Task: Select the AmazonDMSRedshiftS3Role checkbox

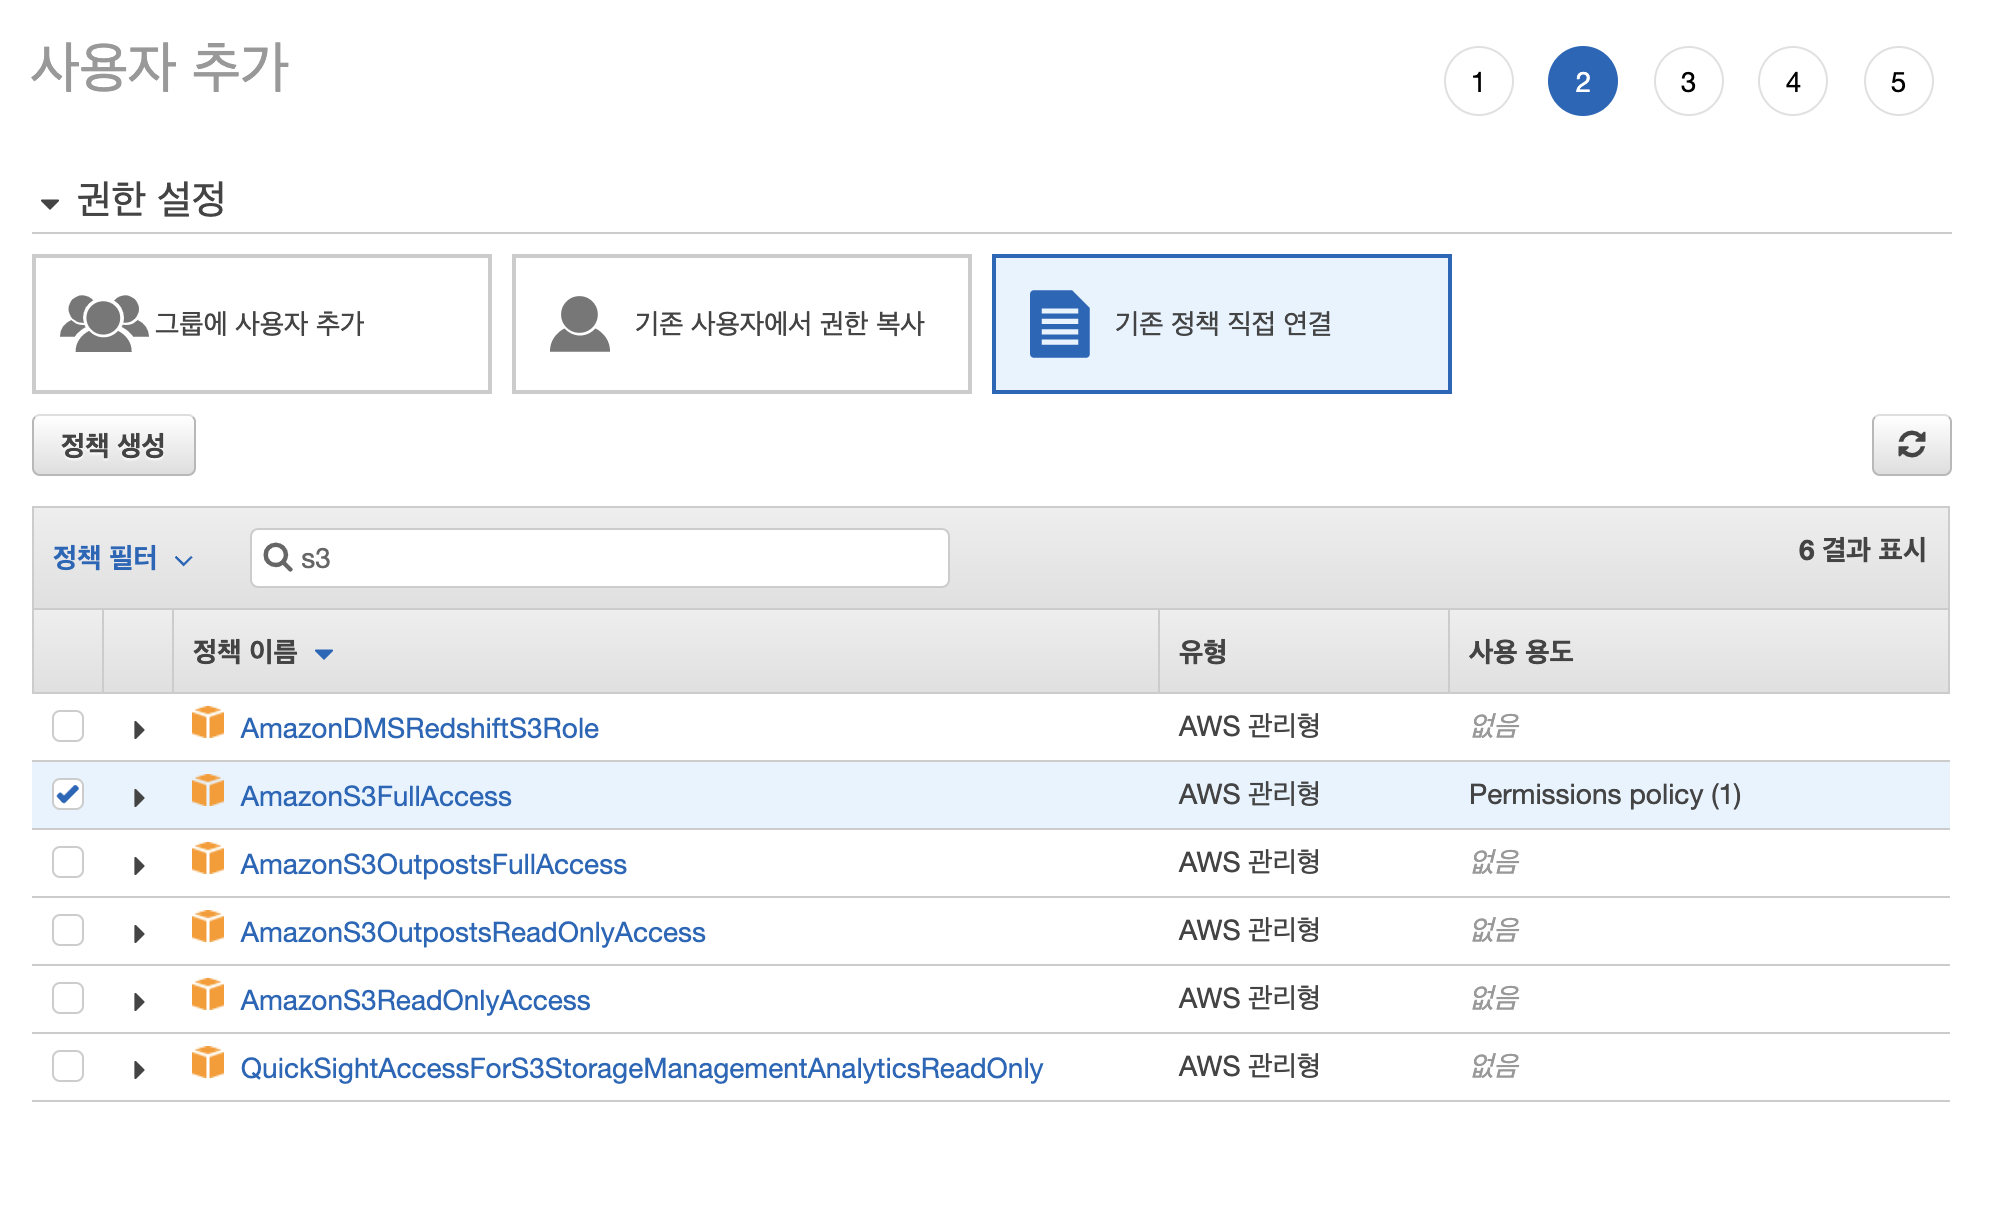Action: 68,726
